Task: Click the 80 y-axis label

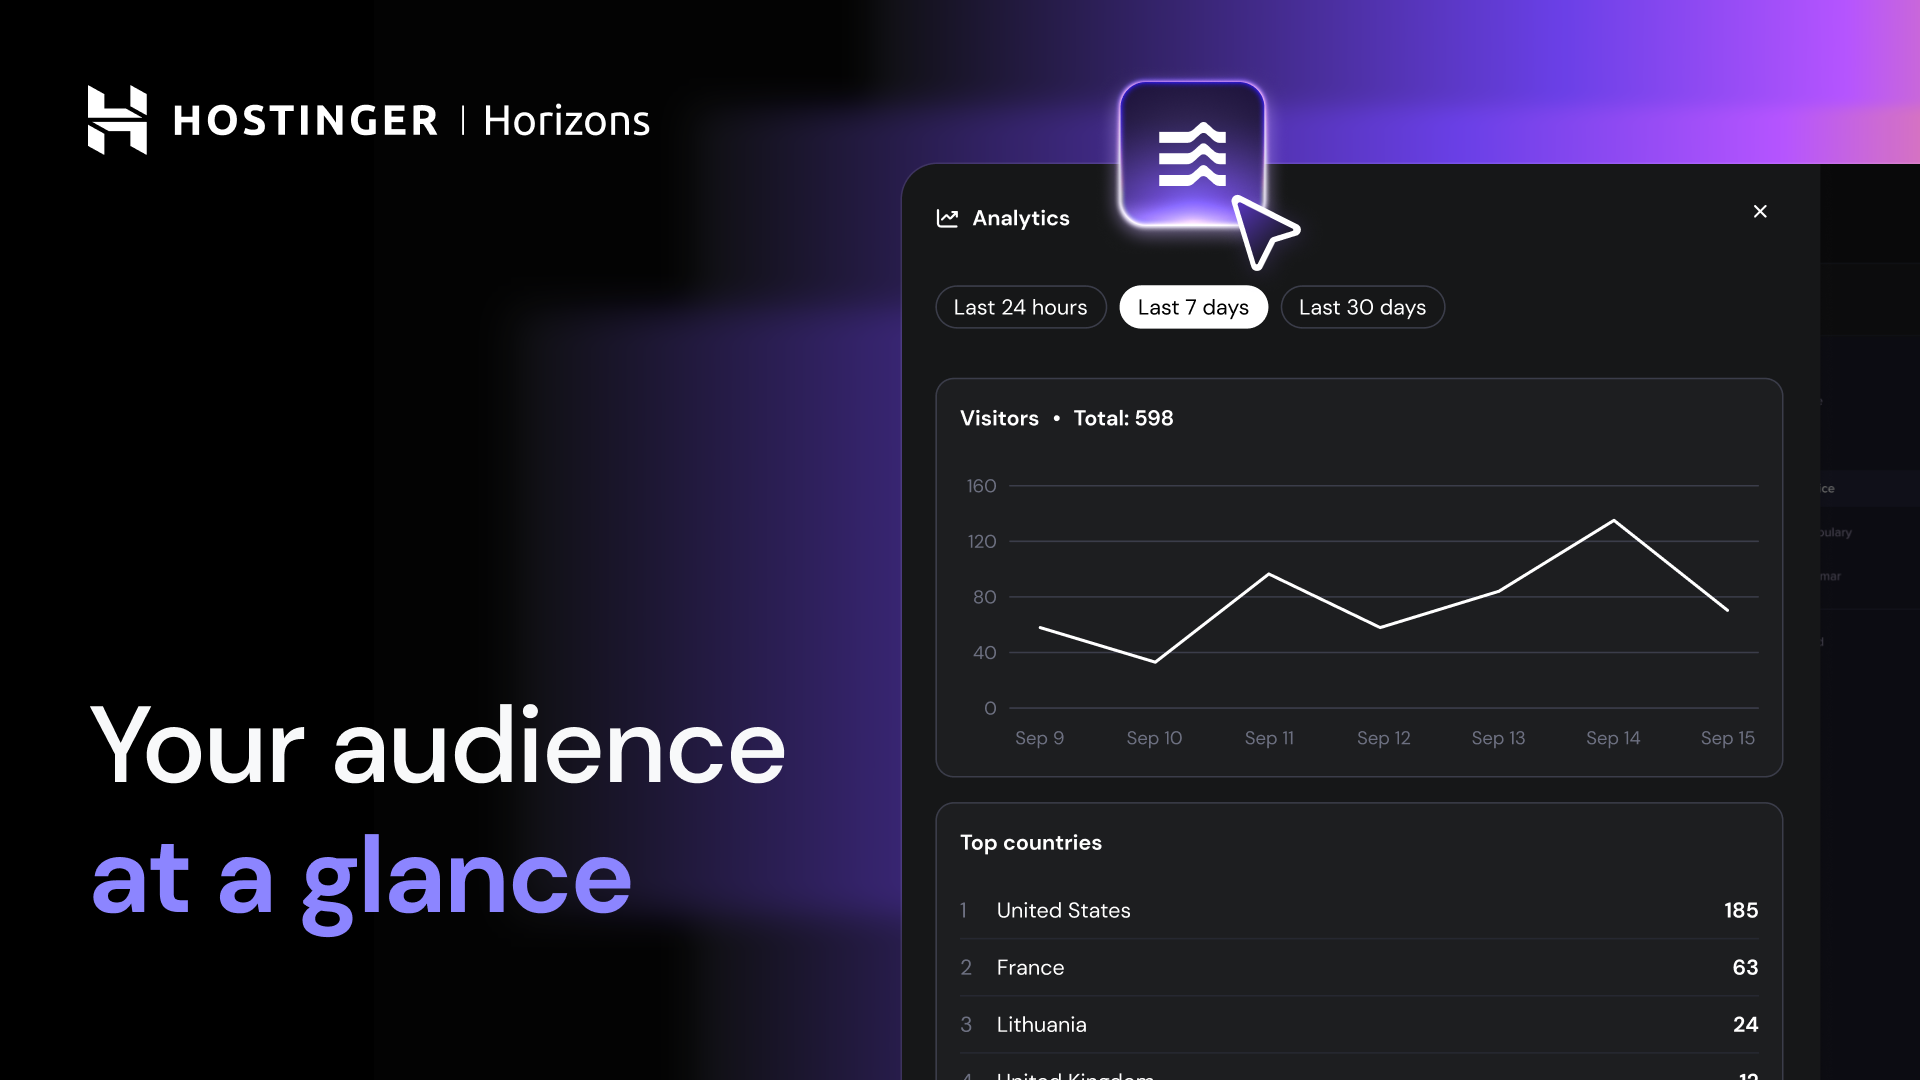Action: click(x=984, y=597)
